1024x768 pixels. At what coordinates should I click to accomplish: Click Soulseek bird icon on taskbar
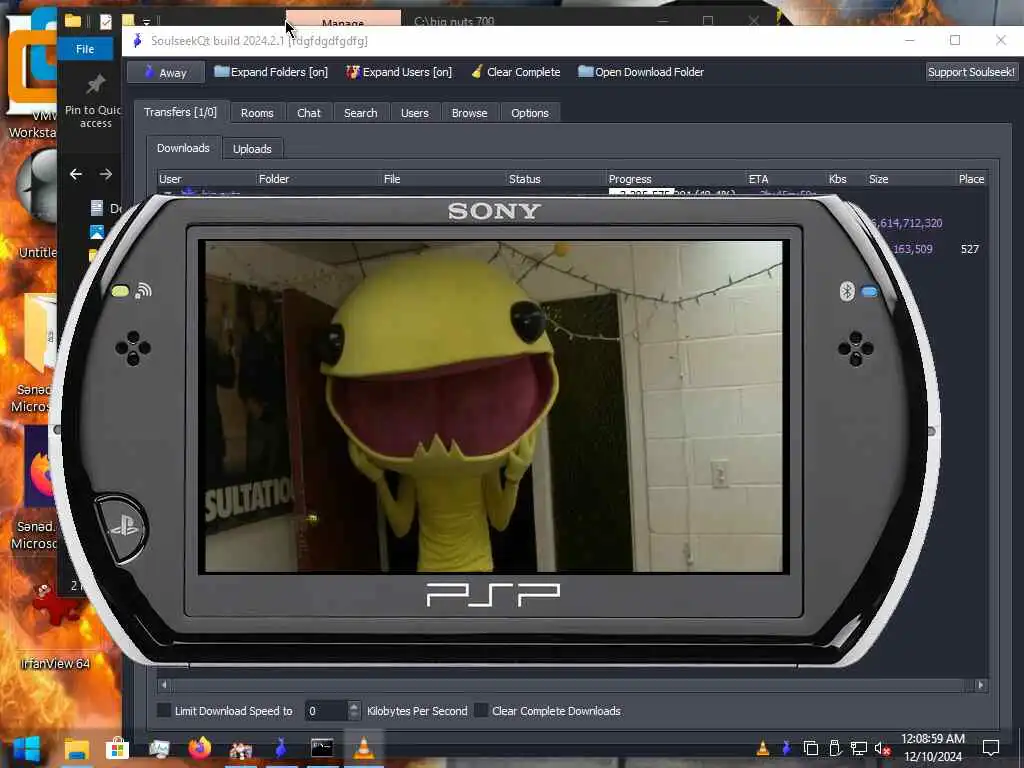tap(281, 748)
